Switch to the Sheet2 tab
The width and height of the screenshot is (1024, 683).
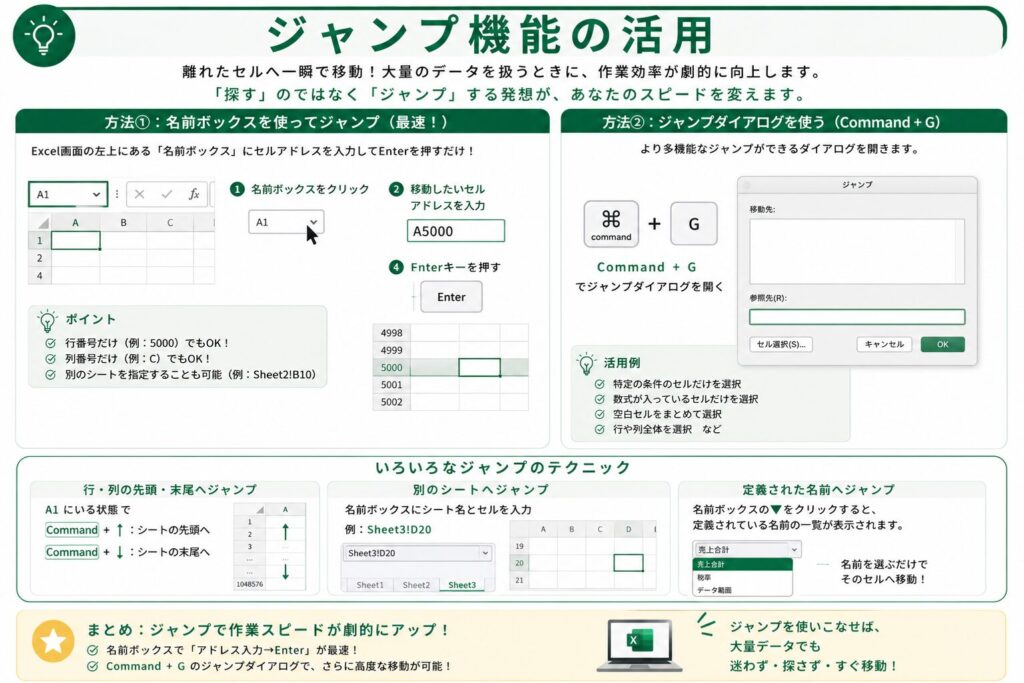pos(416,585)
